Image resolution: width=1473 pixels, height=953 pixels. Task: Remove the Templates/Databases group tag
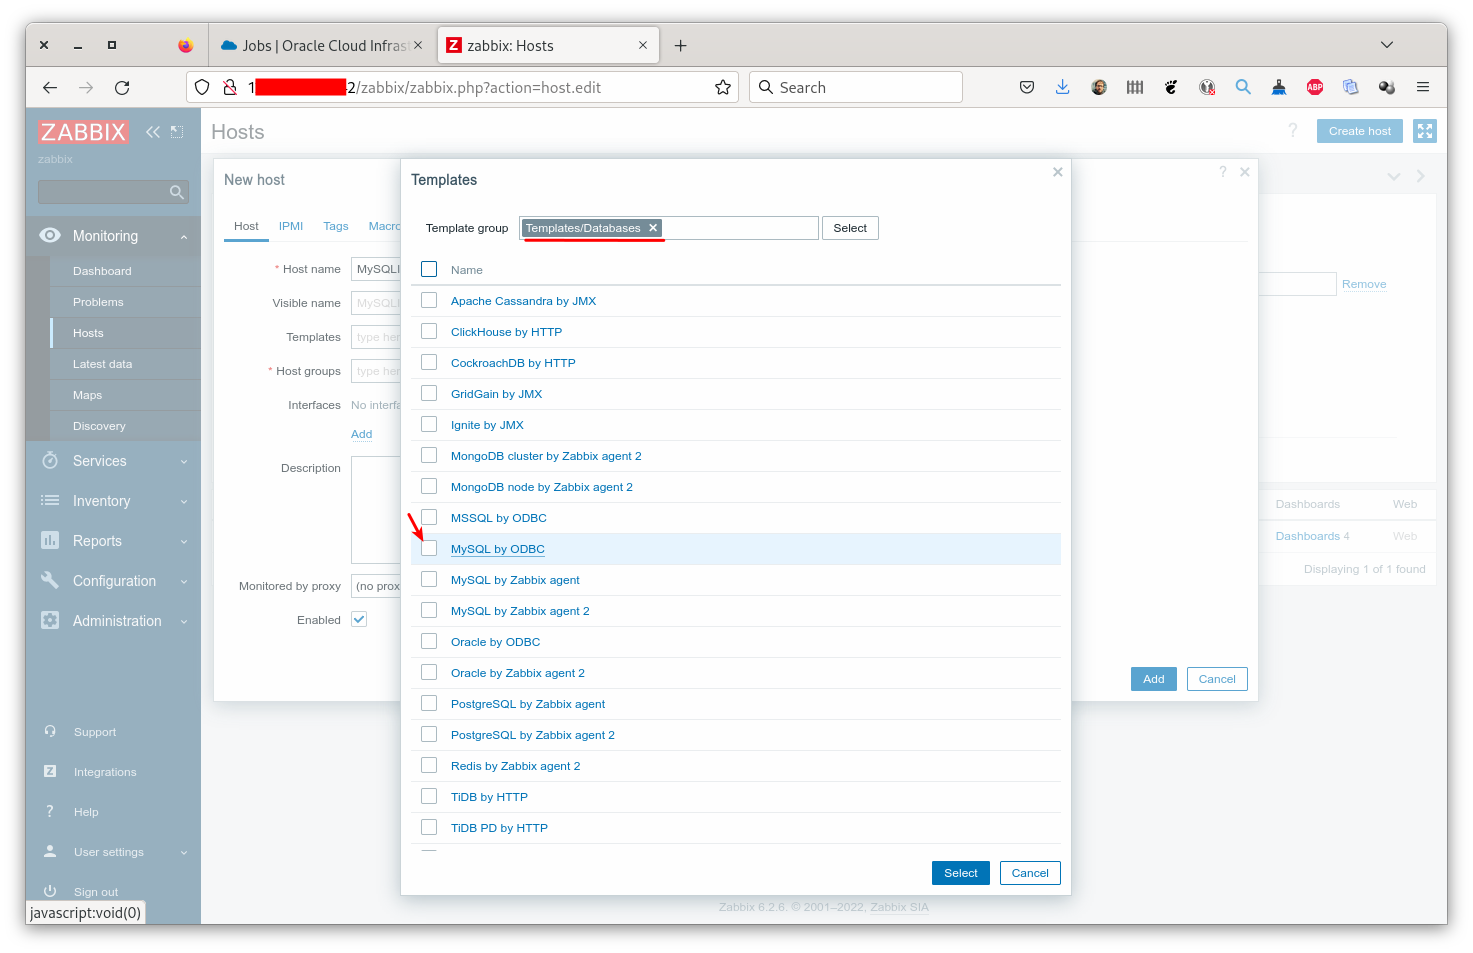pos(653,227)
